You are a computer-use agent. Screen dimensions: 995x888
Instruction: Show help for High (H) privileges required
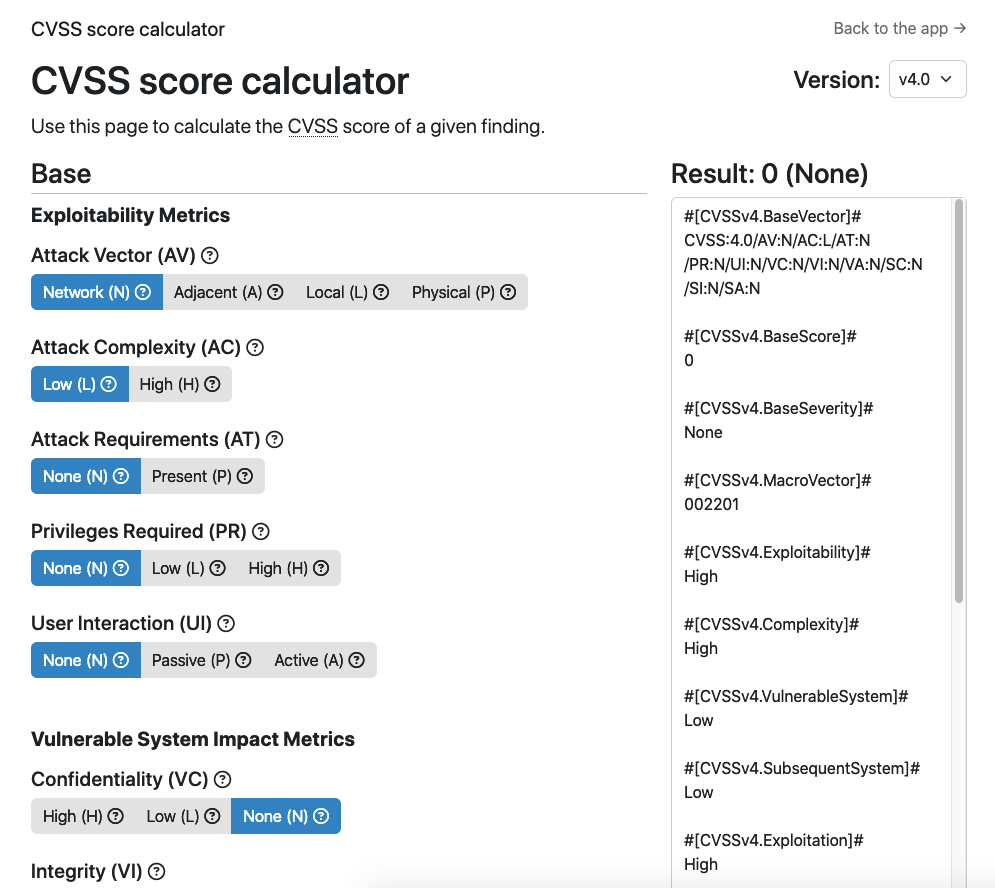321,568
